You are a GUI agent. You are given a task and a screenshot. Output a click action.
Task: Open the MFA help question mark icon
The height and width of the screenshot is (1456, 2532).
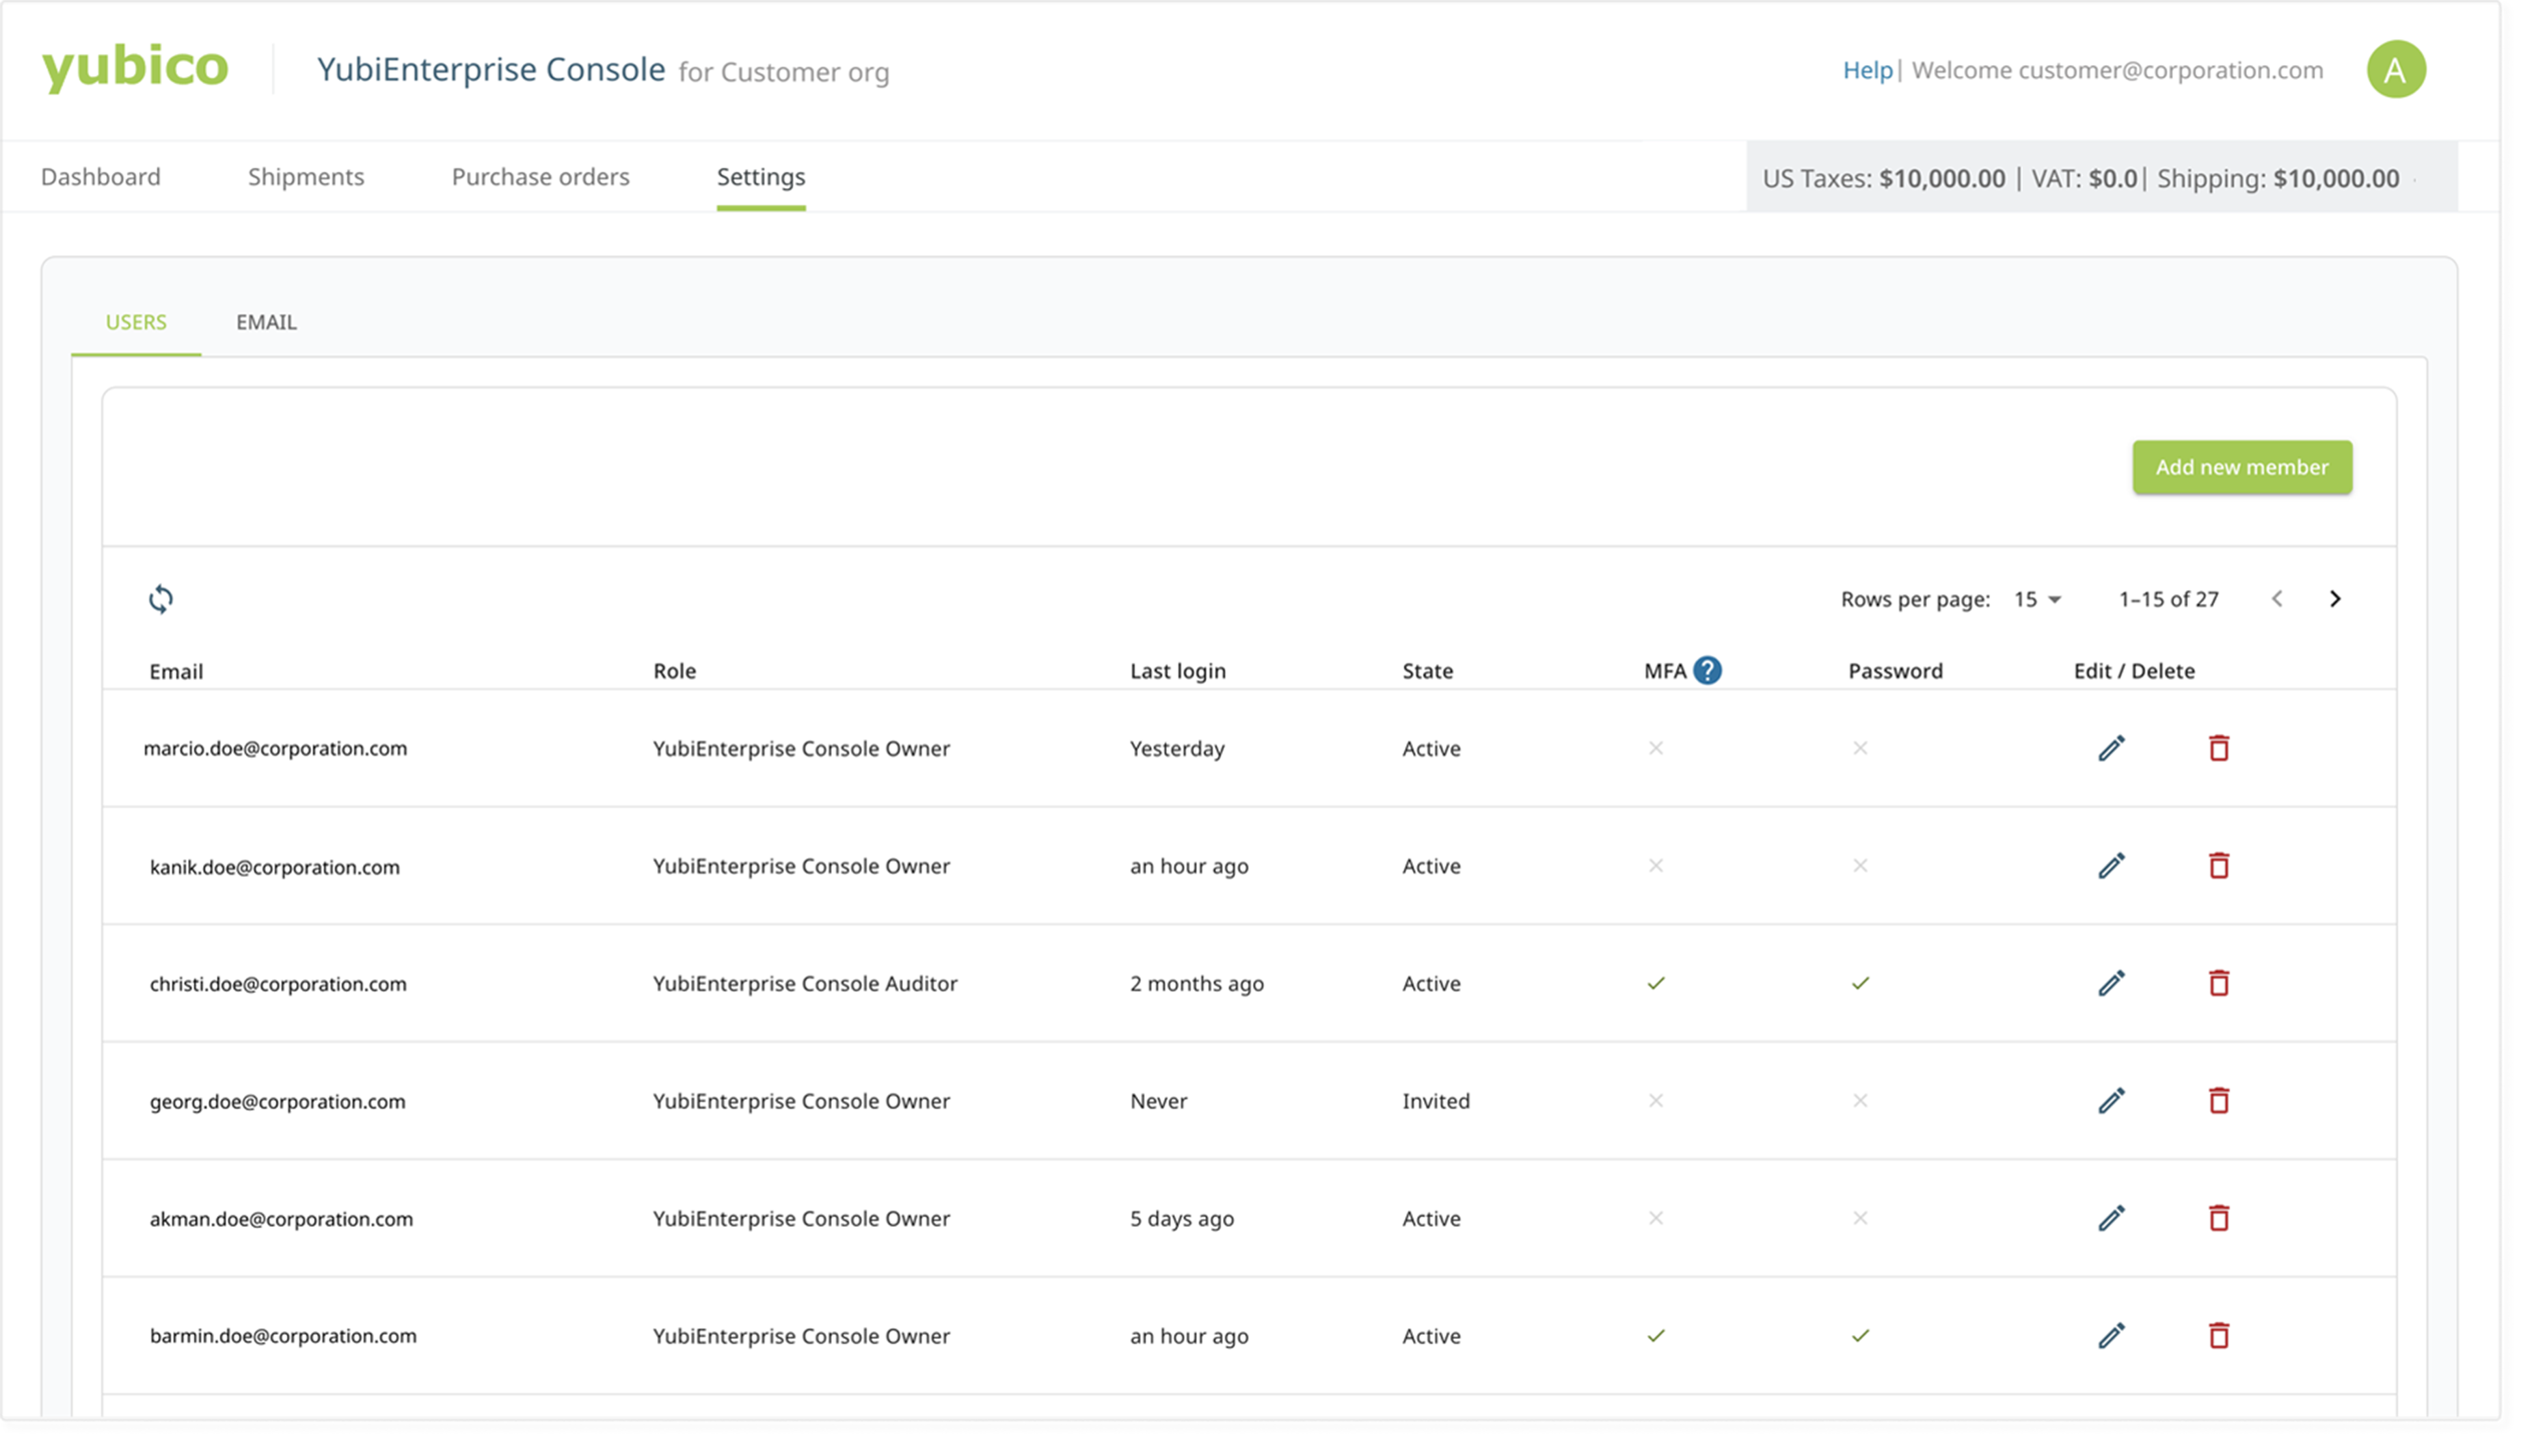1707,670
